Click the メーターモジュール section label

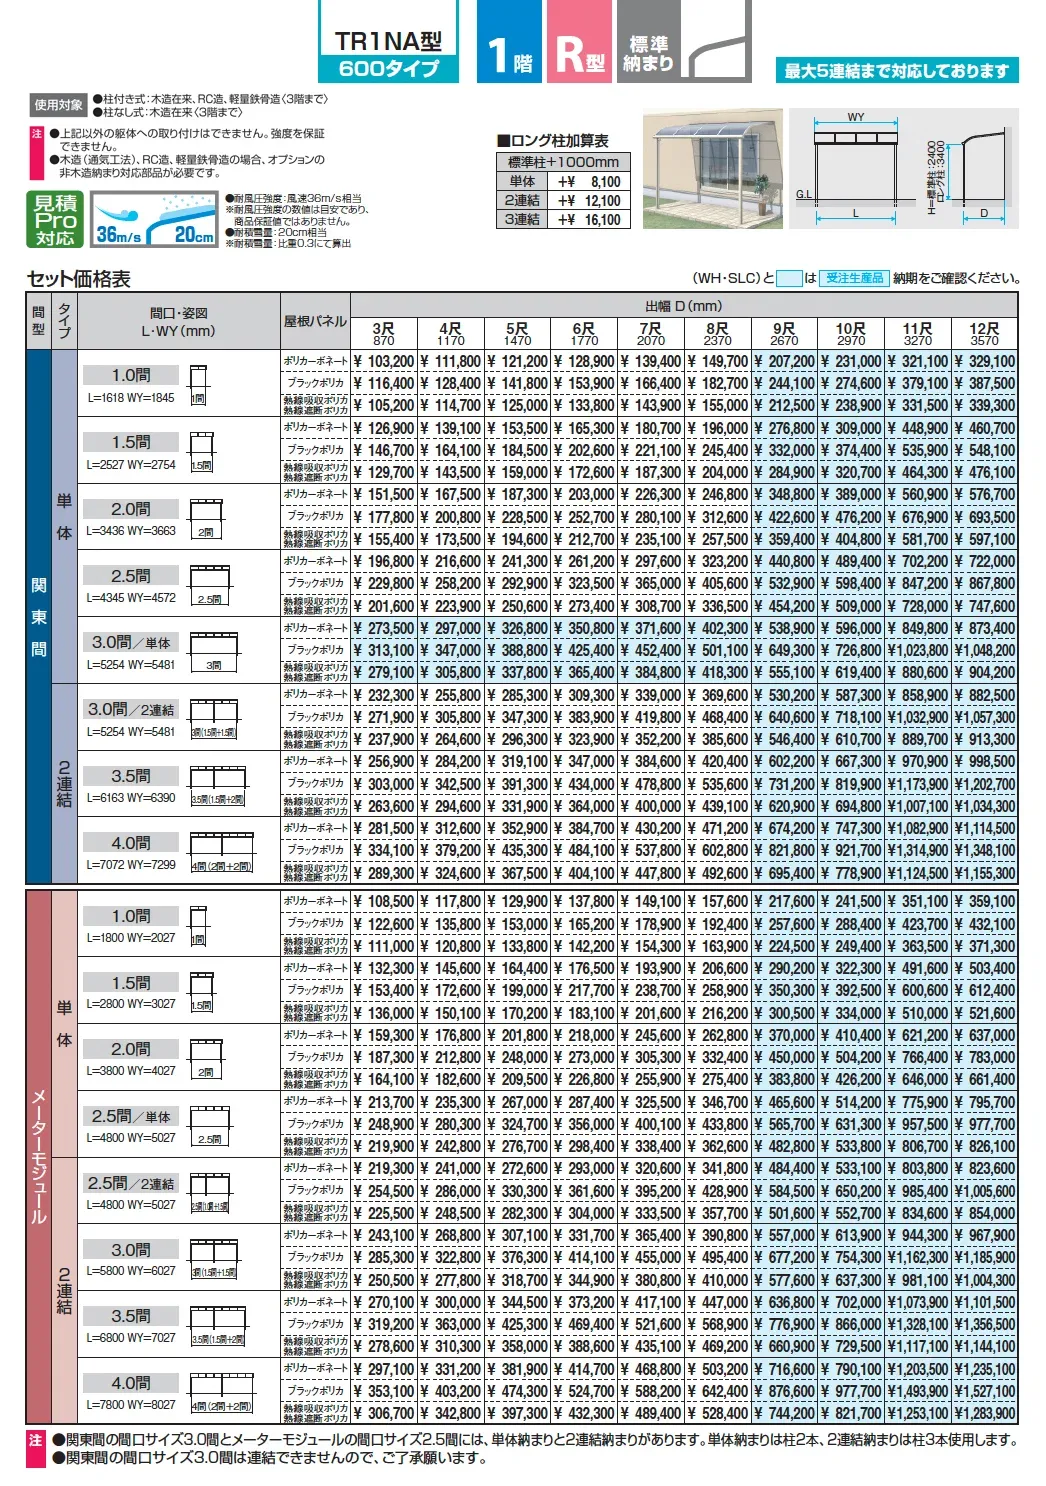39,1157
